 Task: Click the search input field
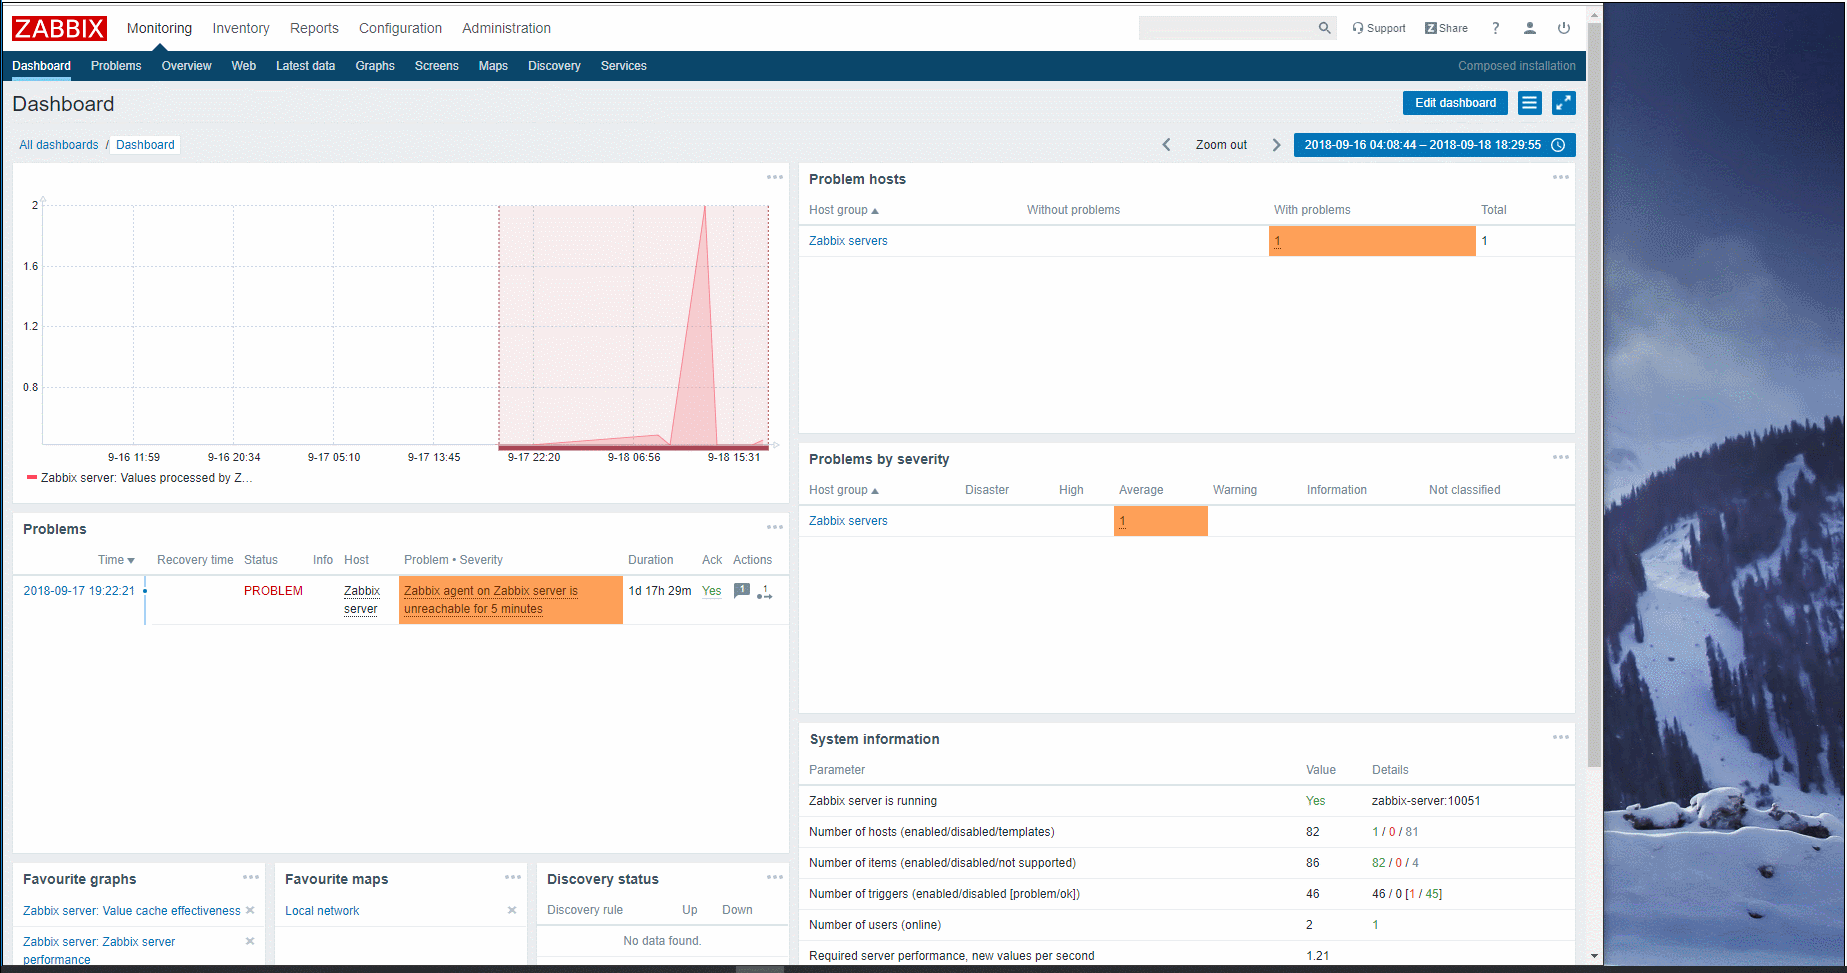1226,28
